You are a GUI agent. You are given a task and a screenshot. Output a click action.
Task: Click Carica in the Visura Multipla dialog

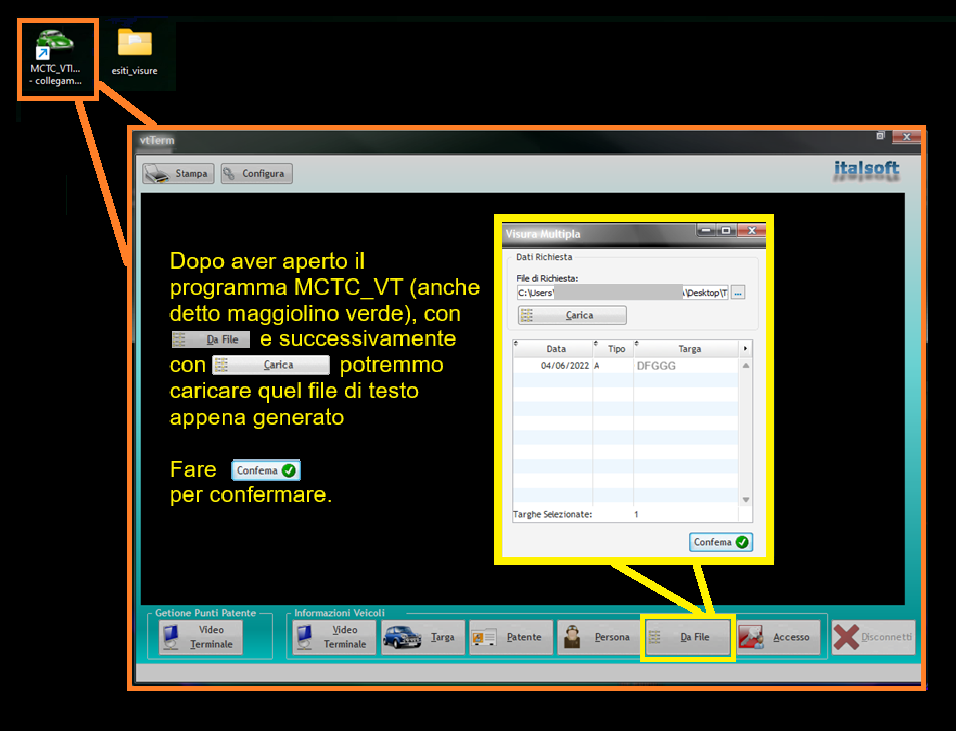pos(572,315)
